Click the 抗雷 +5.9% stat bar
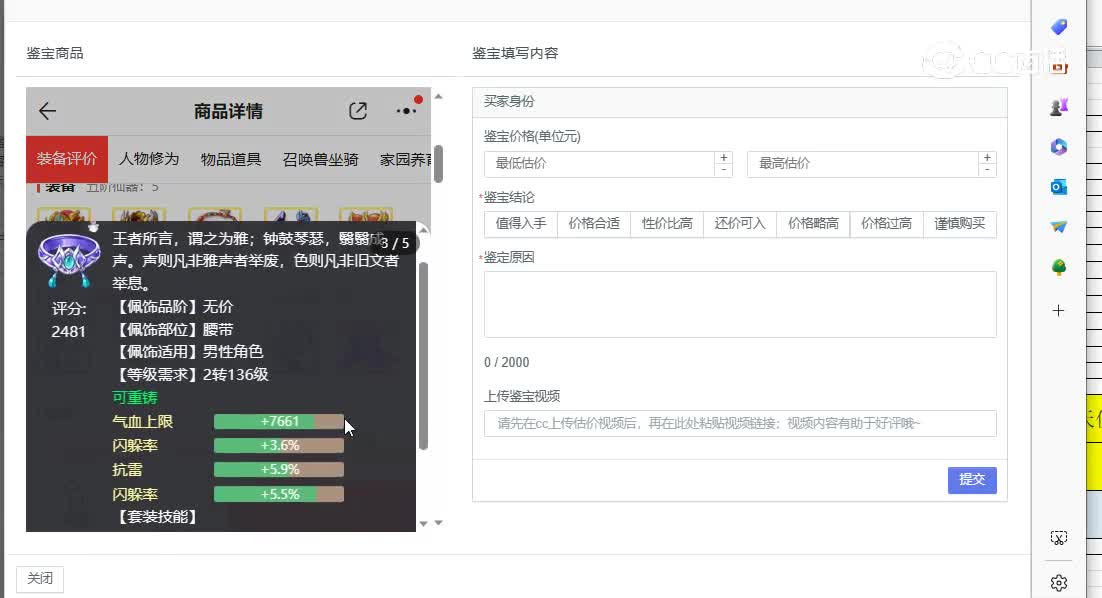The height and width of the screenshot is (598, 1102). pos(279,469)
